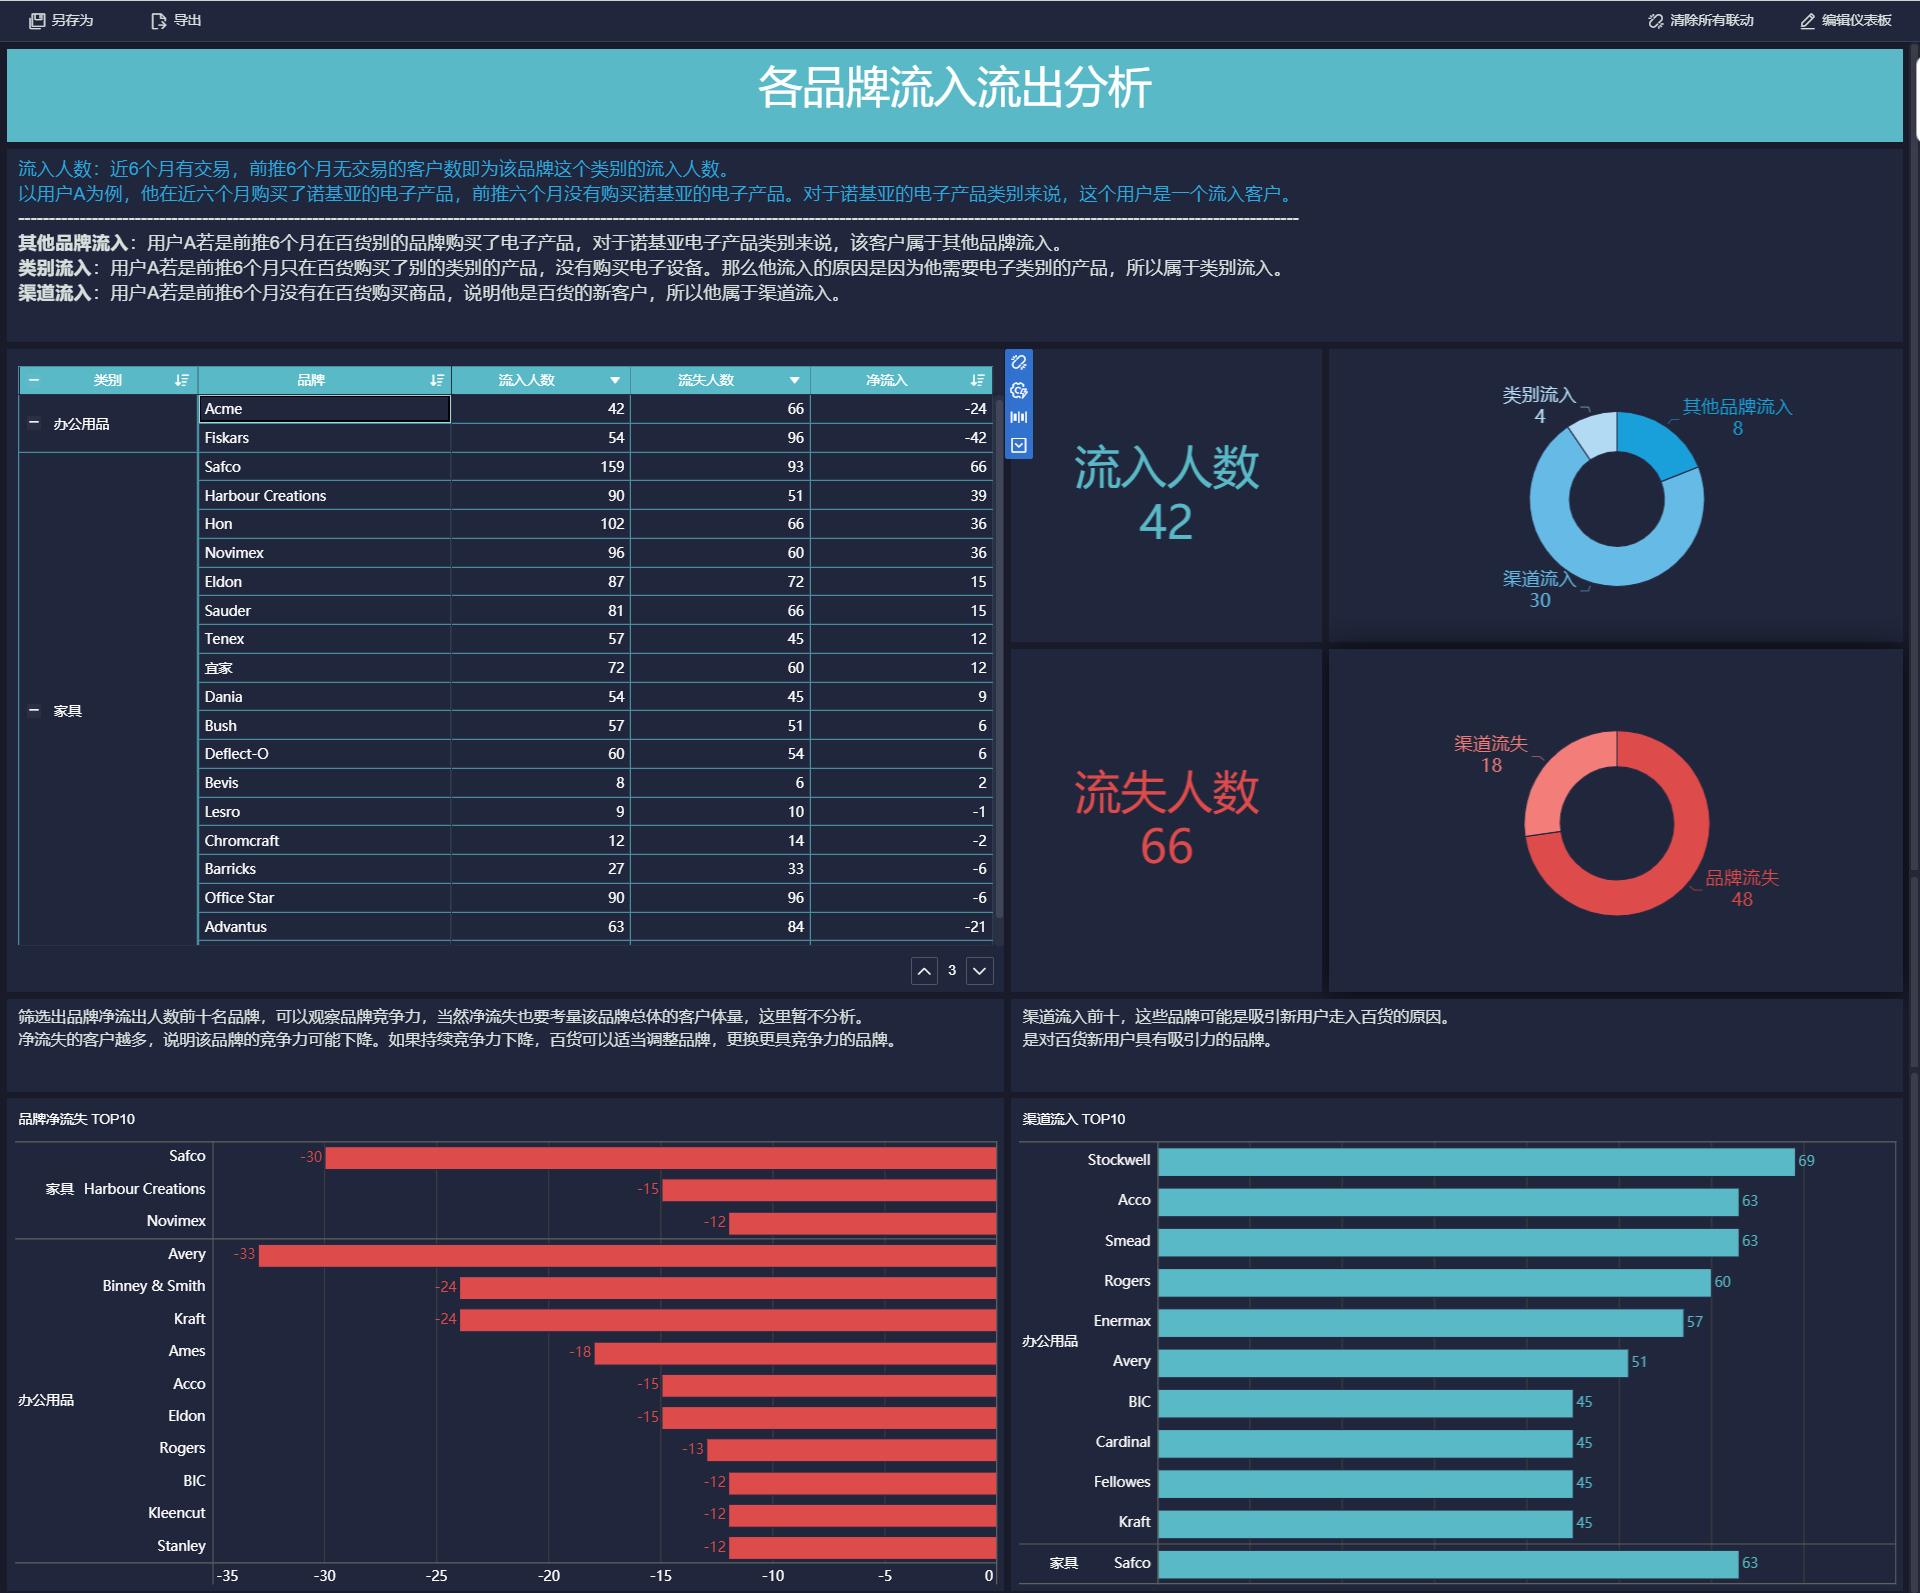The width and height of the screenshot is (1920, 1593).
Task: Open the 流入人数 column filter dropdown
Action: (615, 380)
